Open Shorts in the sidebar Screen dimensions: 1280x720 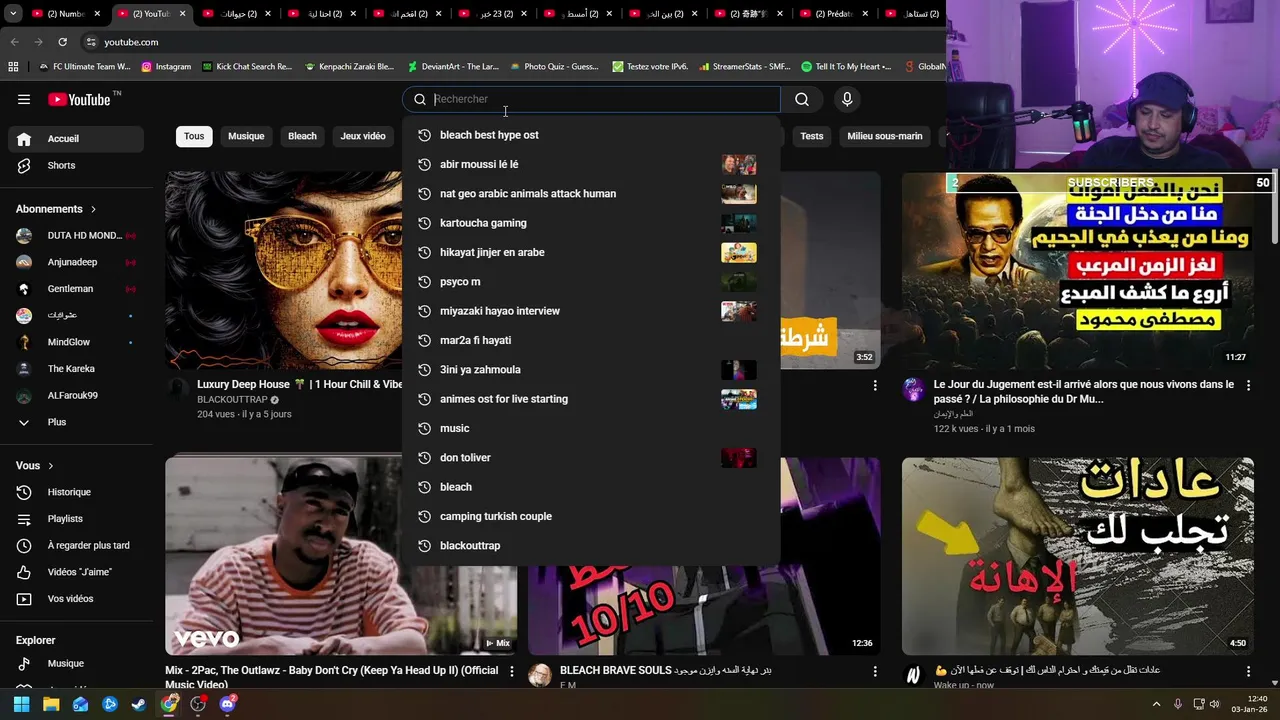click(76, 165)
